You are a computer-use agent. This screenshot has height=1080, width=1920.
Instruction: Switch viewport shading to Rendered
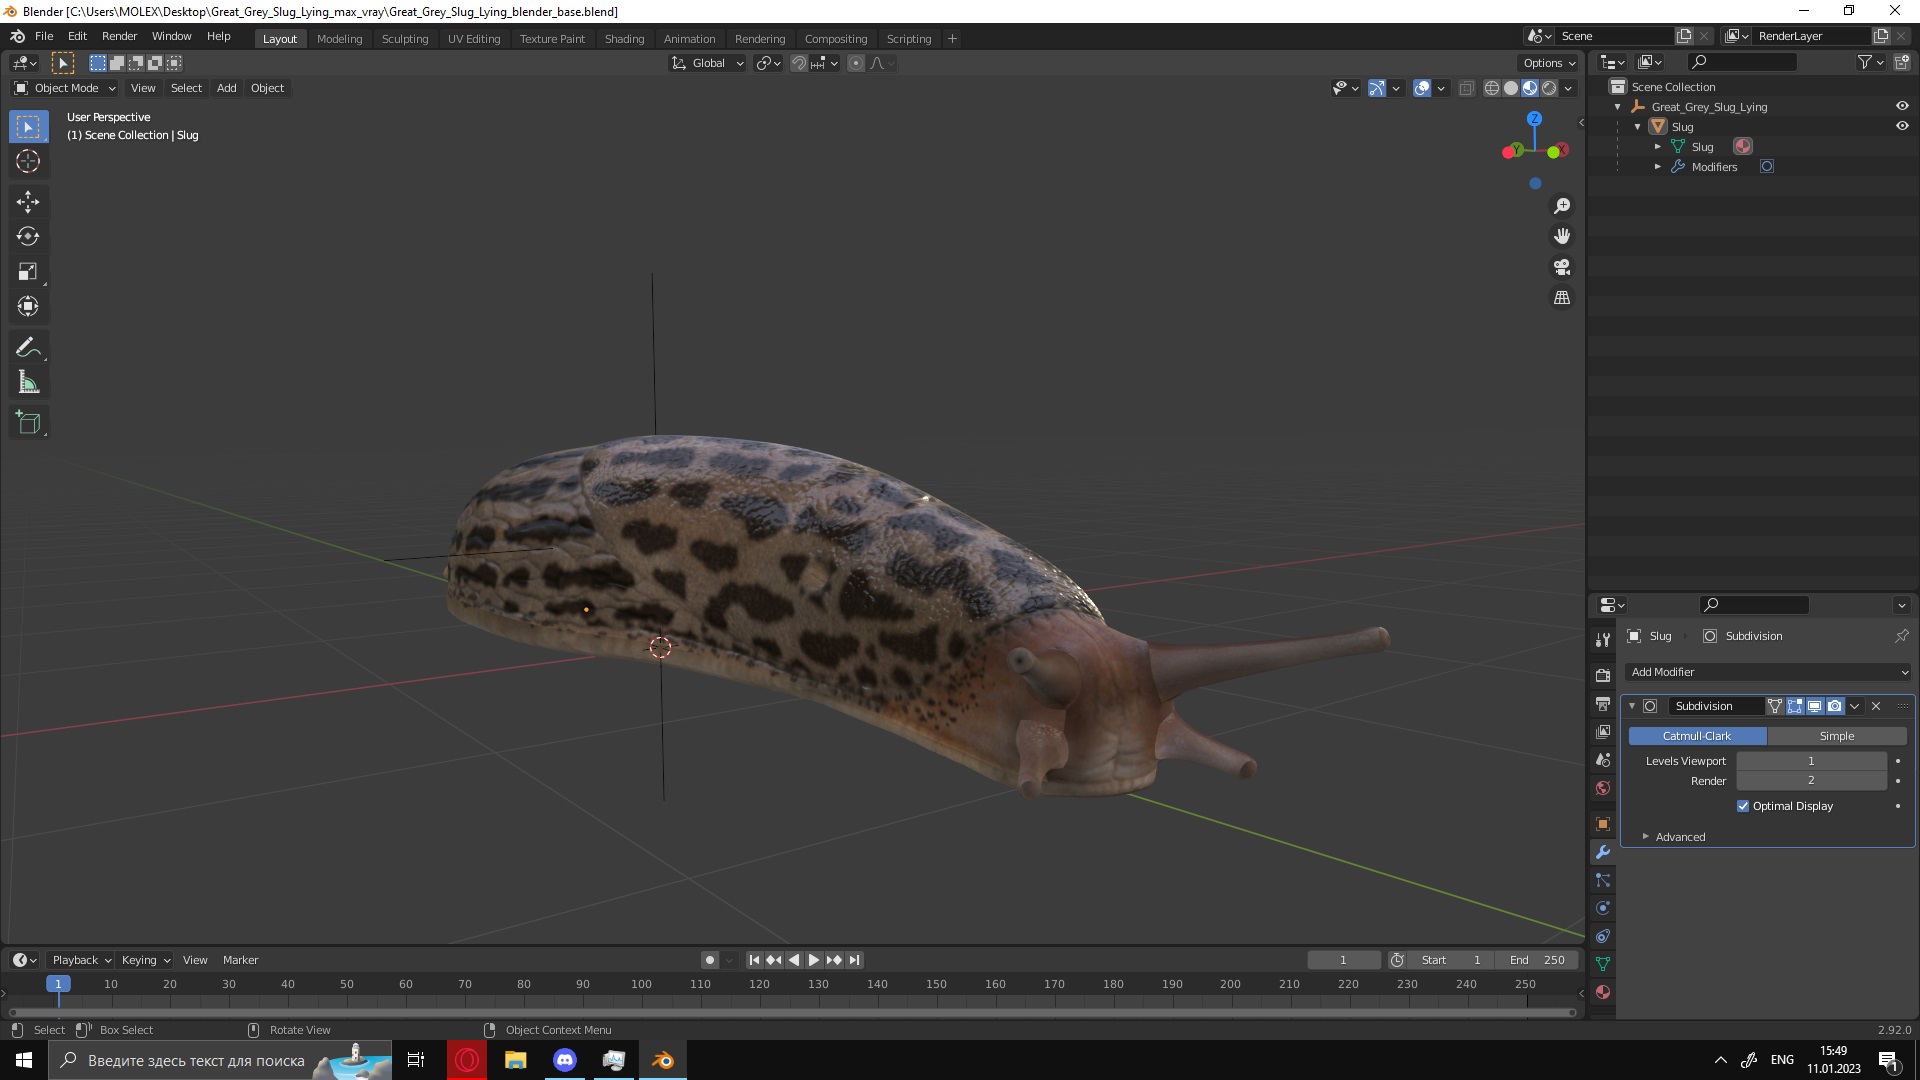point(1549,88)
